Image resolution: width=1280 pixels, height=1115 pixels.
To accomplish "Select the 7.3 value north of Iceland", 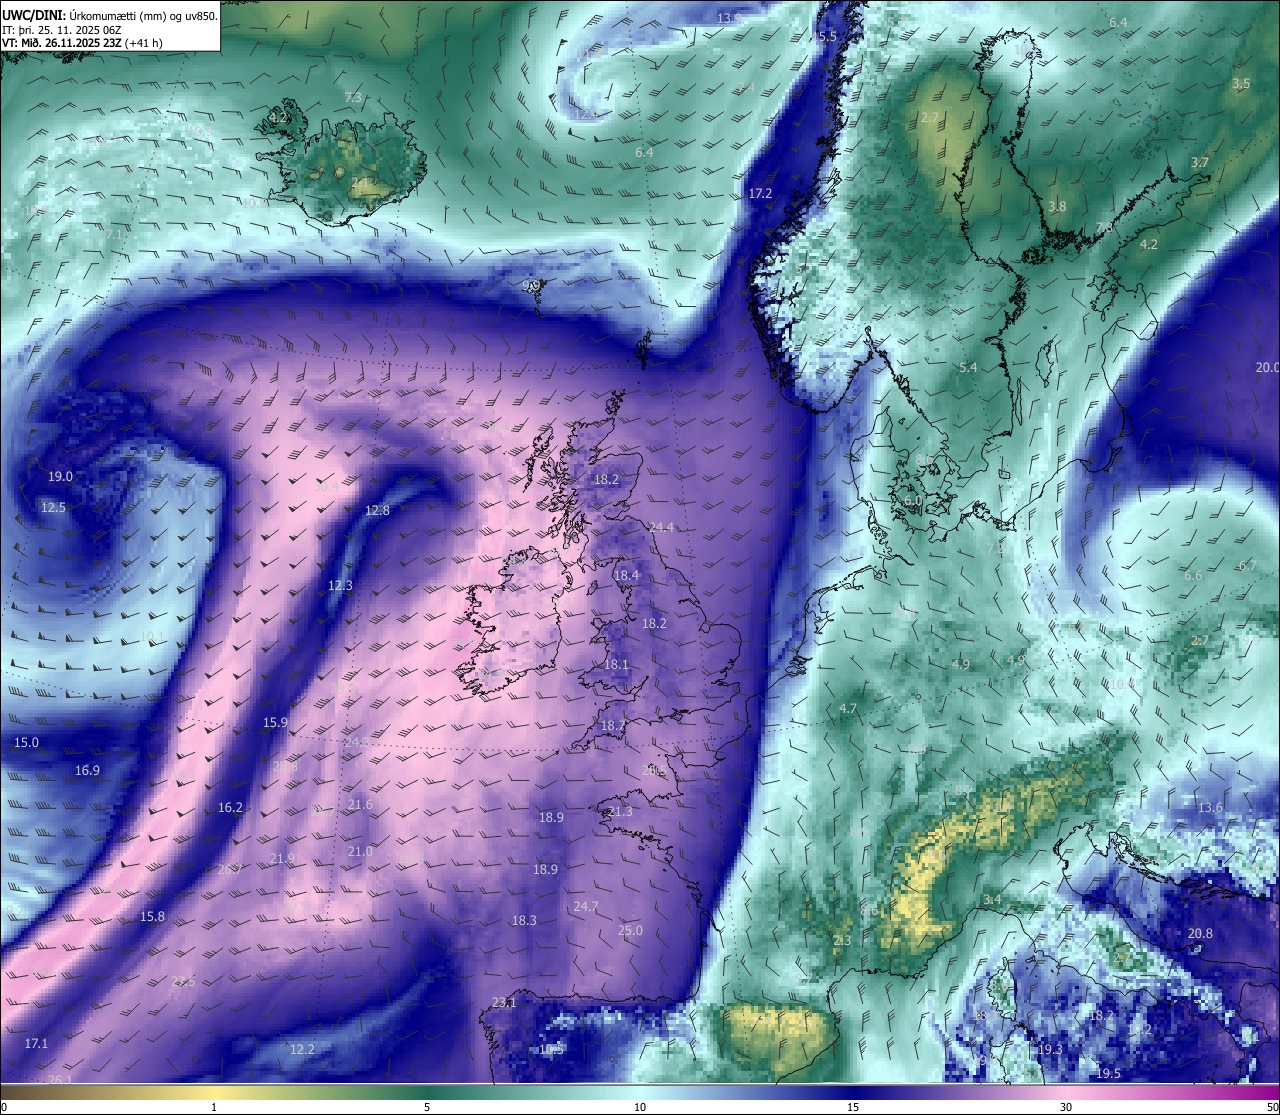I will click(x=353, y=98).
